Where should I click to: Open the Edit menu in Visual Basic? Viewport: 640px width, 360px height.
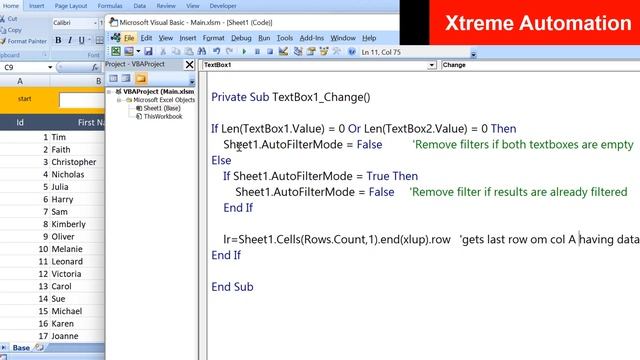[x=146, y=38]
